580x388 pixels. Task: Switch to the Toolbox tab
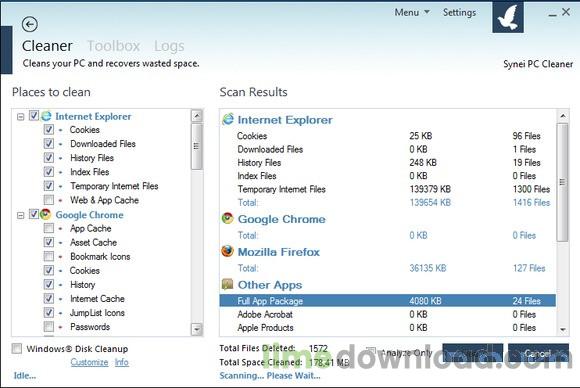(x=114, y=46)
